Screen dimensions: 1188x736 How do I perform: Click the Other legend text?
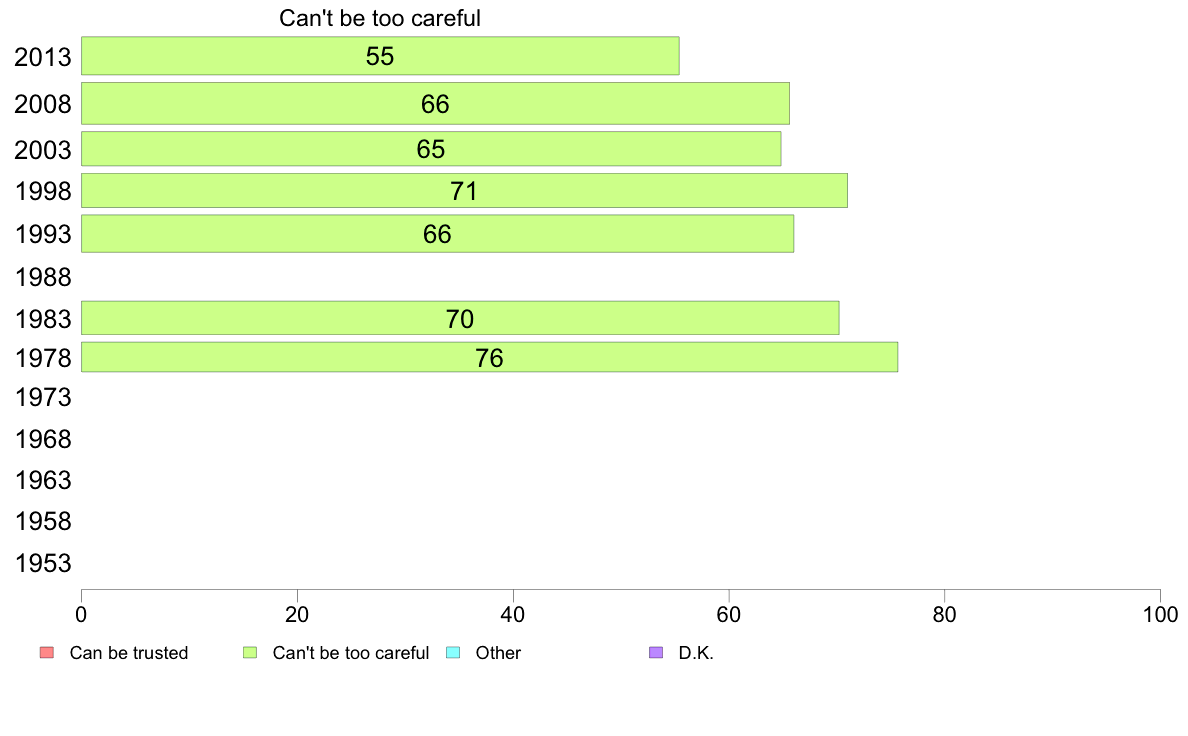[498, 653]
